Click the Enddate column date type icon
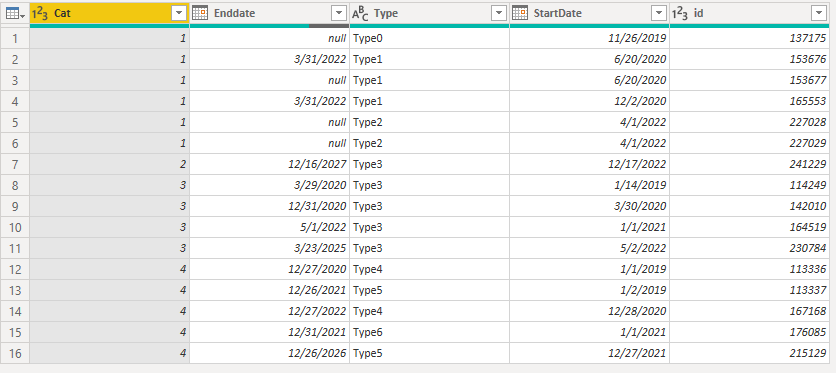 [x=199, y=14]
